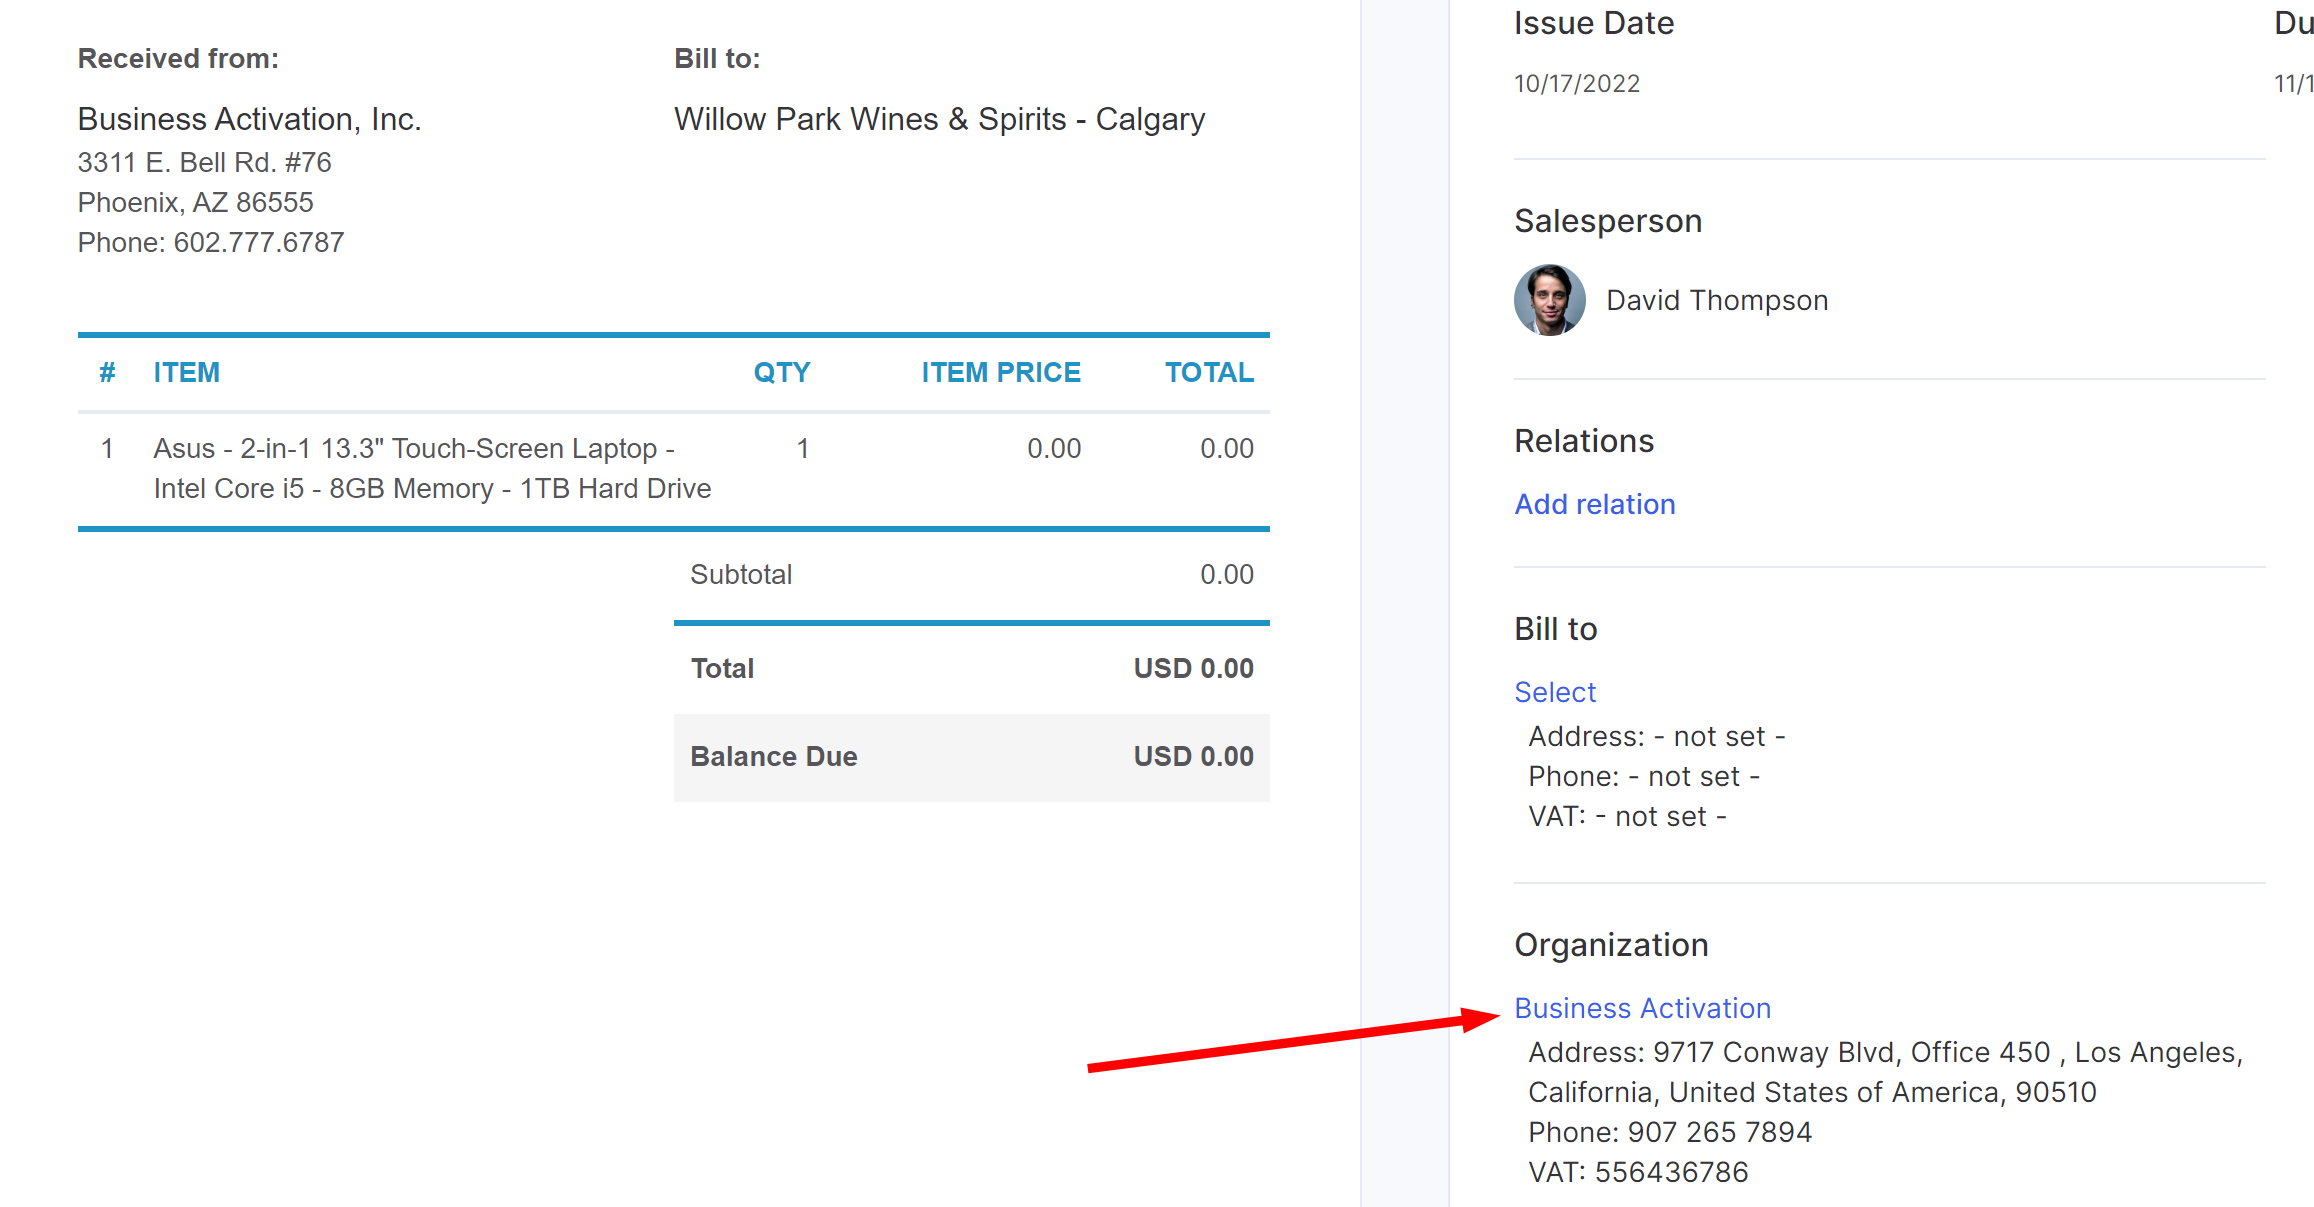This screenshot has height=1207, width=2314.
Task: Click the Bill to 'Phone: - not set -' line
Action: (1644, 776)
